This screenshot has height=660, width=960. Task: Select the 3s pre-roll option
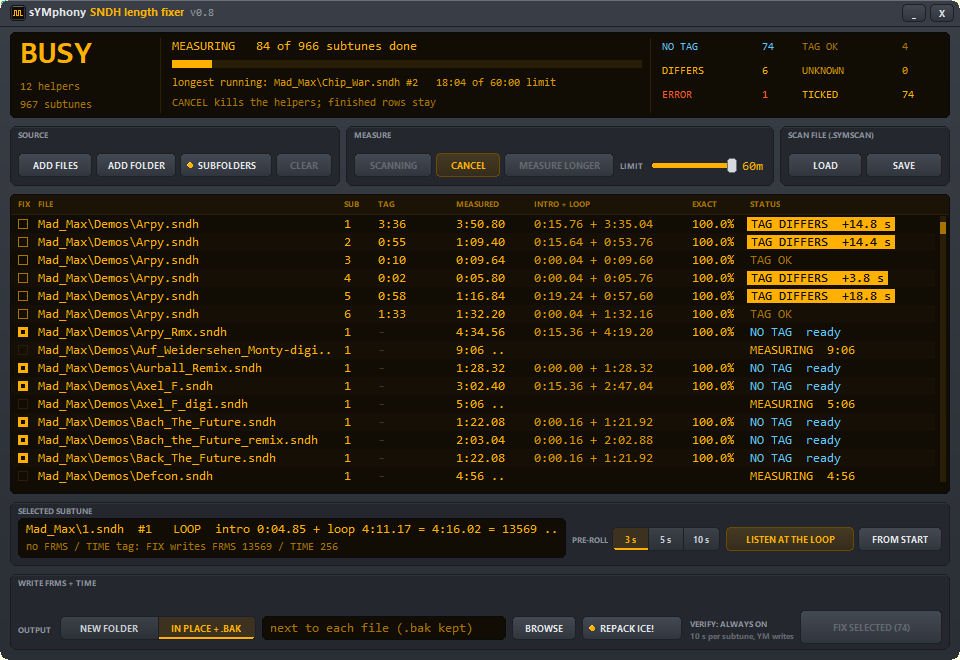tap(631, 539)
